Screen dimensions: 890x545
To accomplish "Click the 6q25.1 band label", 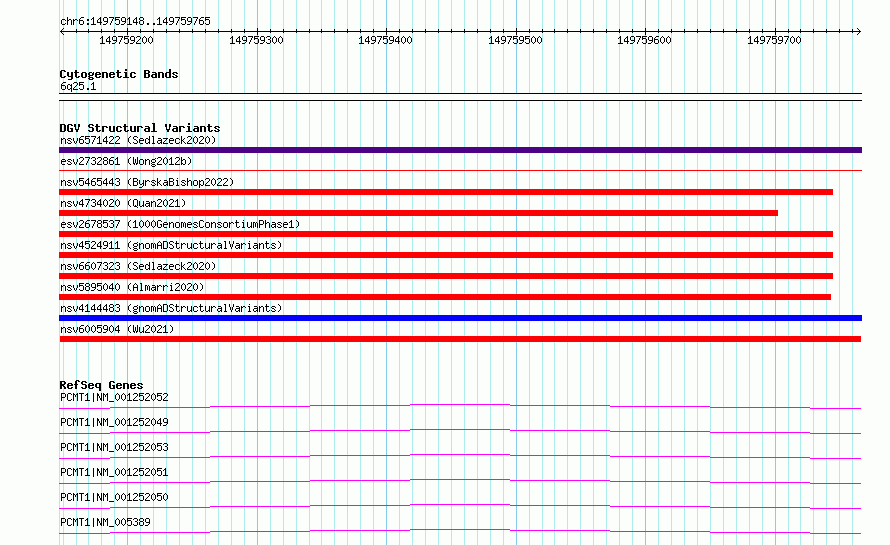I will [x=78, y=86].
